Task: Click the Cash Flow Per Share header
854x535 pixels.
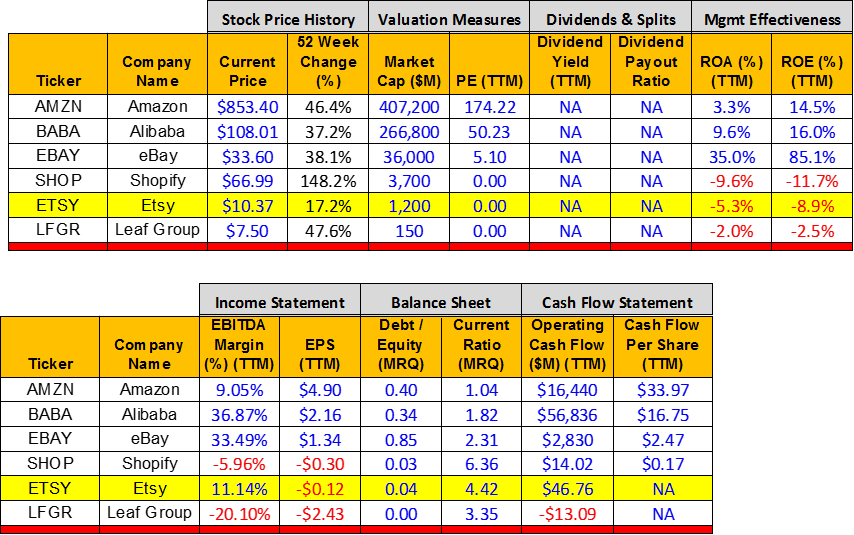Action: (662, 345)
